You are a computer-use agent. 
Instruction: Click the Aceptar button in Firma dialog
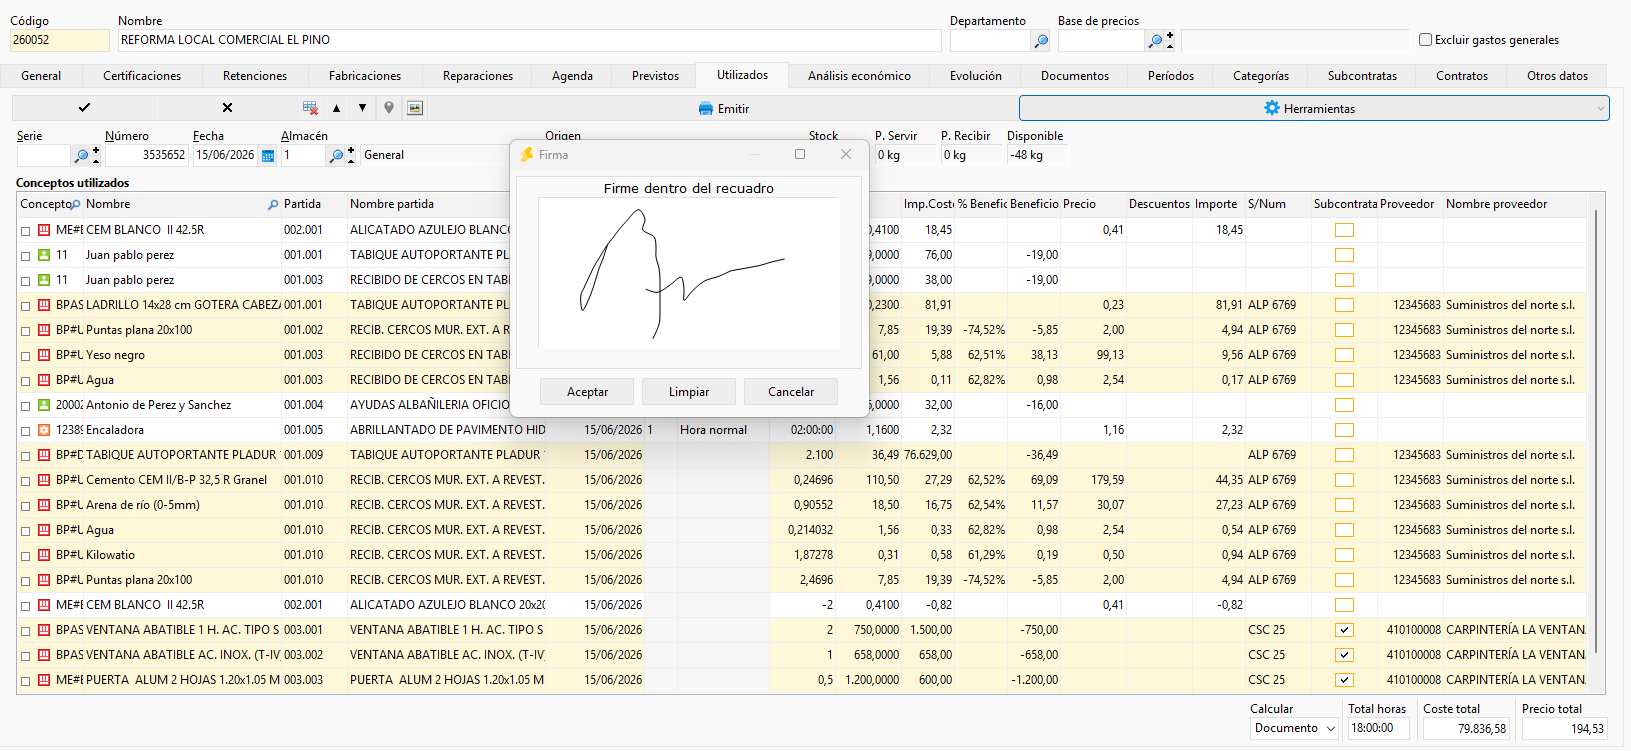click(x=587, y=392)
